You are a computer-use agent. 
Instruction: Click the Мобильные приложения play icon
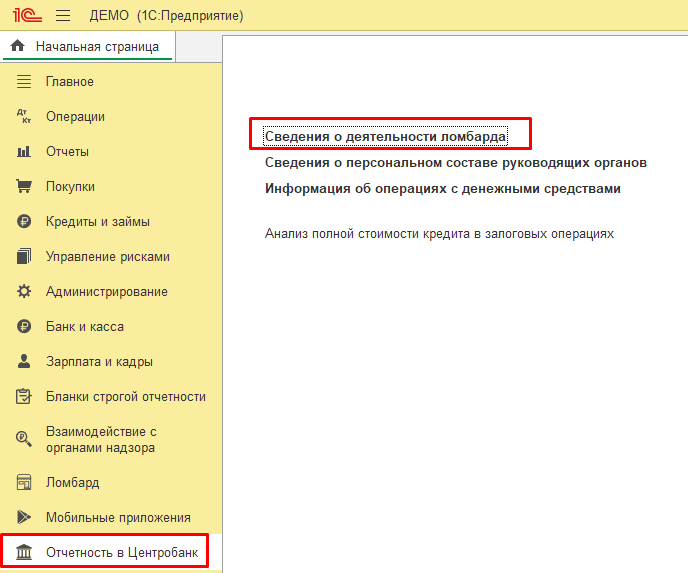[x=25, y=517]
